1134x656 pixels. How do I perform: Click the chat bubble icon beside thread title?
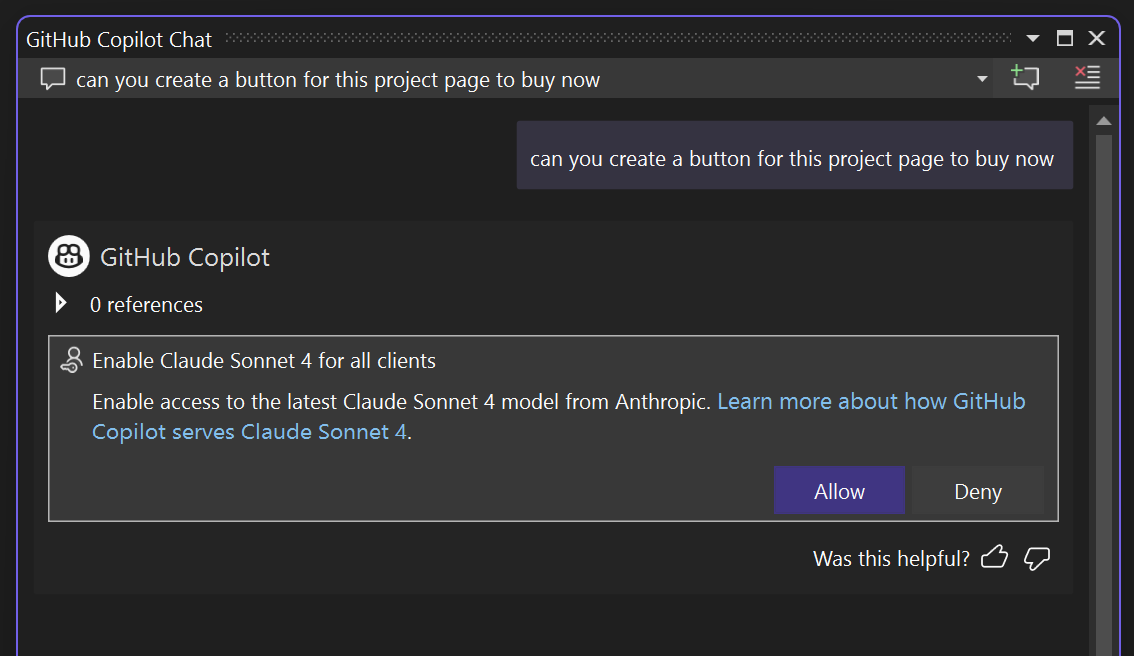[53, 79]
